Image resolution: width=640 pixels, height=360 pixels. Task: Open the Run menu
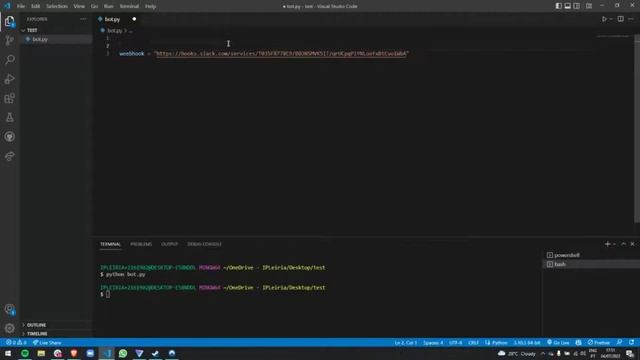coord(109,6)
